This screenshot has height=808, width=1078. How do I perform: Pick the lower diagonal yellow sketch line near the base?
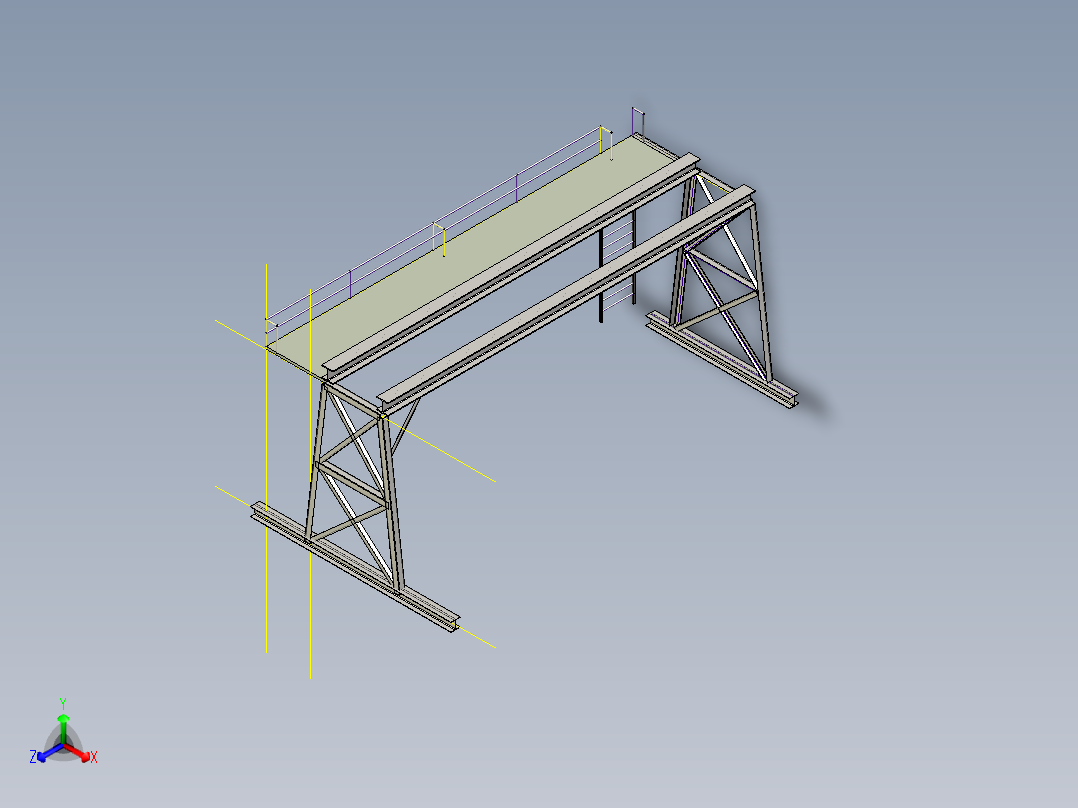[234, 496]
